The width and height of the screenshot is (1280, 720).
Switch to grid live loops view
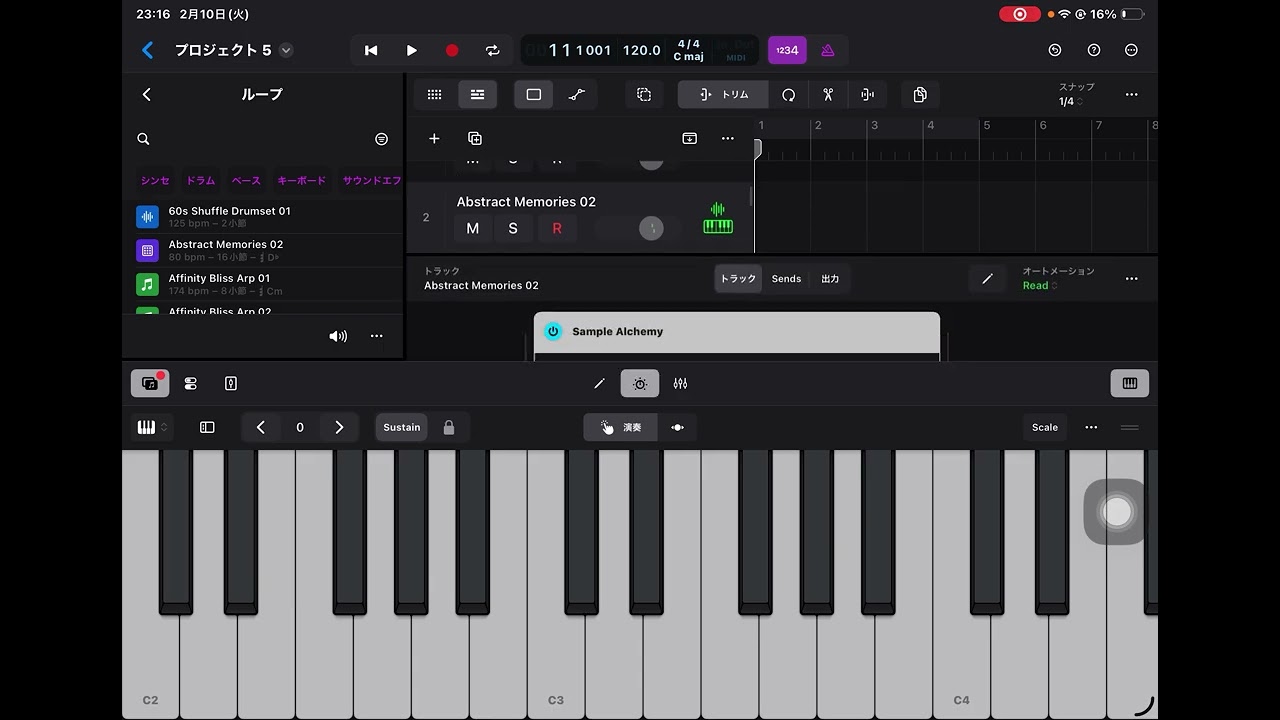(434, 94)
